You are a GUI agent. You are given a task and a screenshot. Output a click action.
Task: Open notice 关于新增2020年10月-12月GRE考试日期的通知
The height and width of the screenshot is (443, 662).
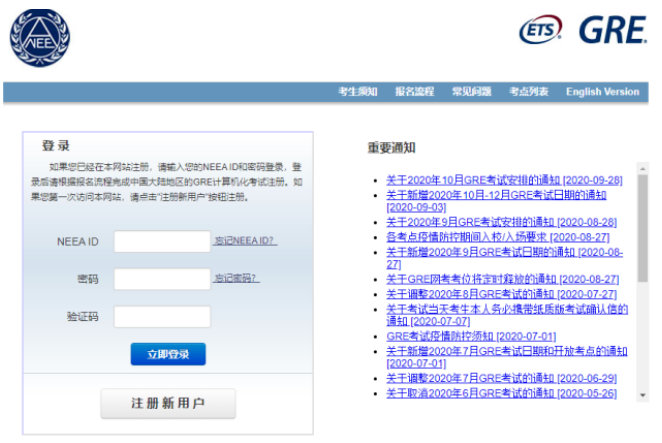point(496,201)
